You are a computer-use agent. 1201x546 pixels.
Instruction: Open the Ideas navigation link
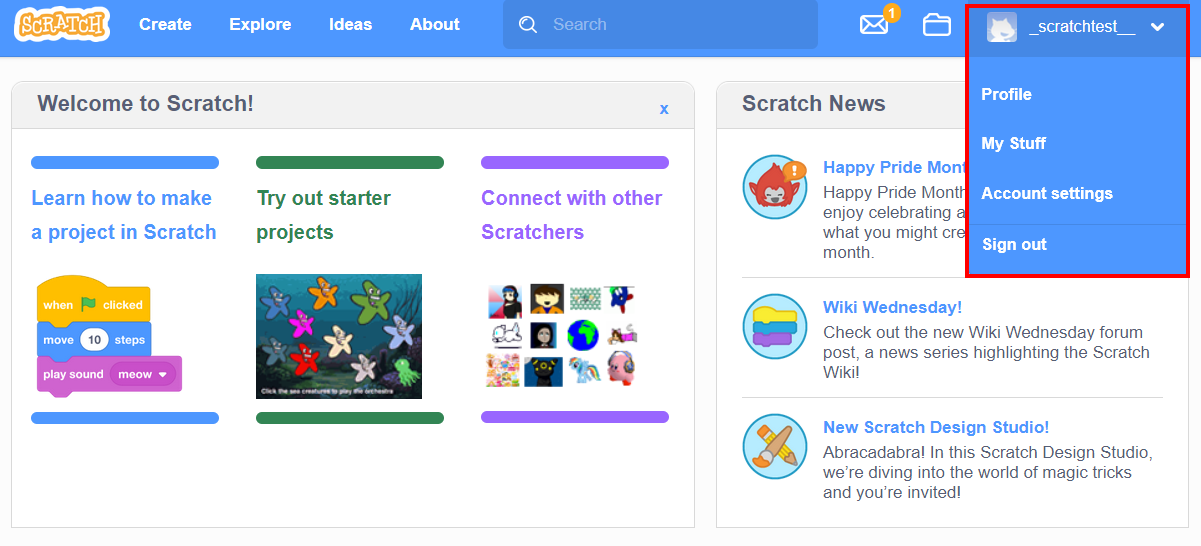350,25
